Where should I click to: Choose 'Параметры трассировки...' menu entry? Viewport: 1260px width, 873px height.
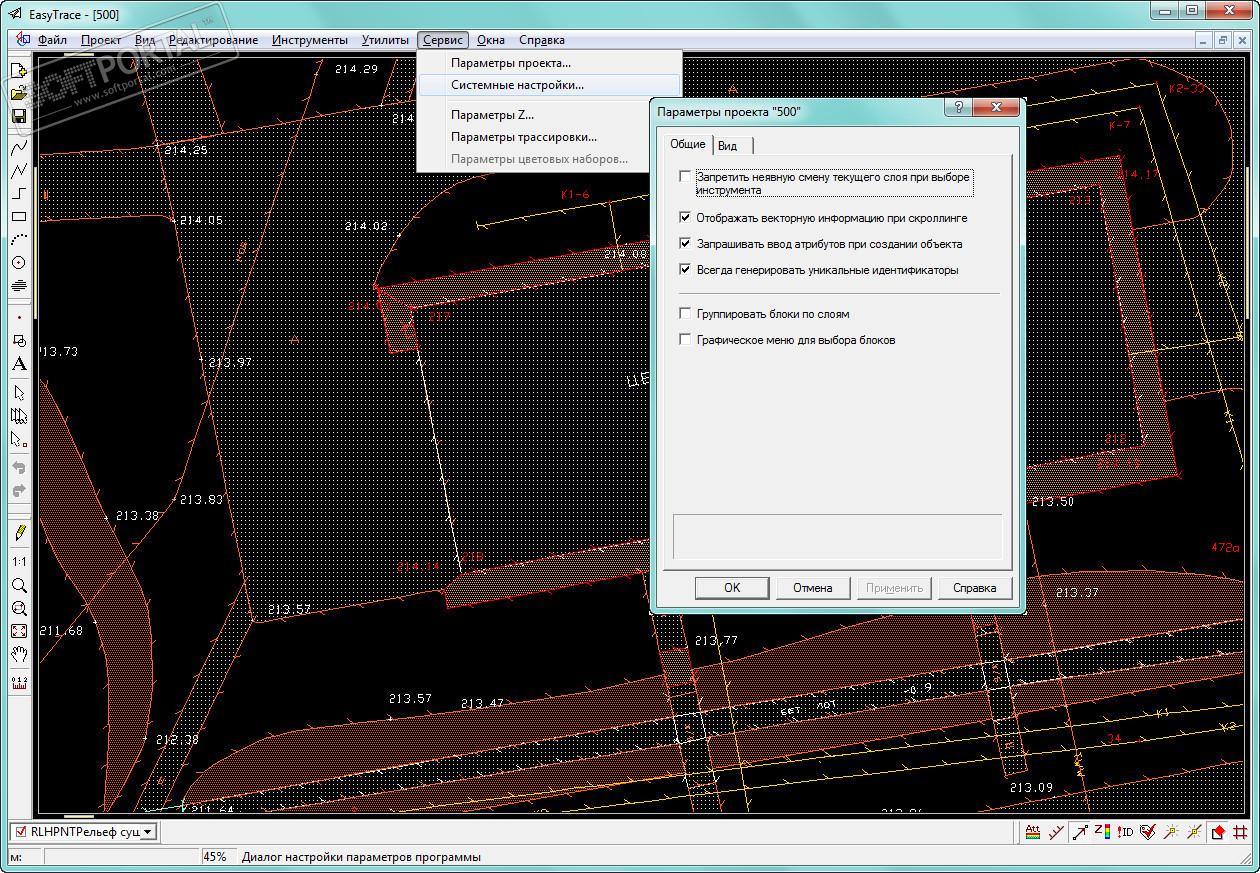point(523,137)
